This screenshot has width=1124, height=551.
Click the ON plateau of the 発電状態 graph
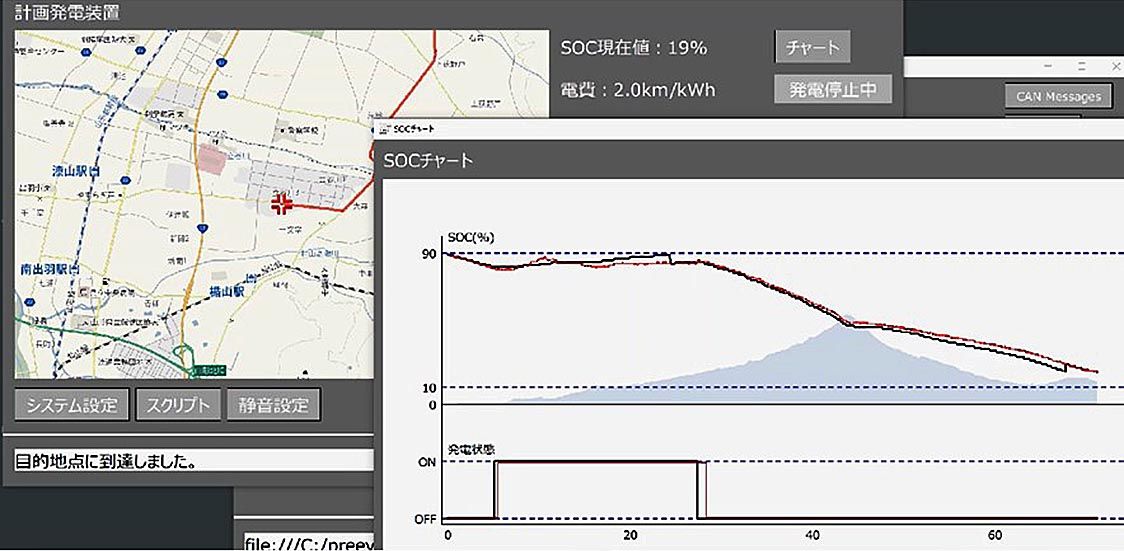[596, 461]
